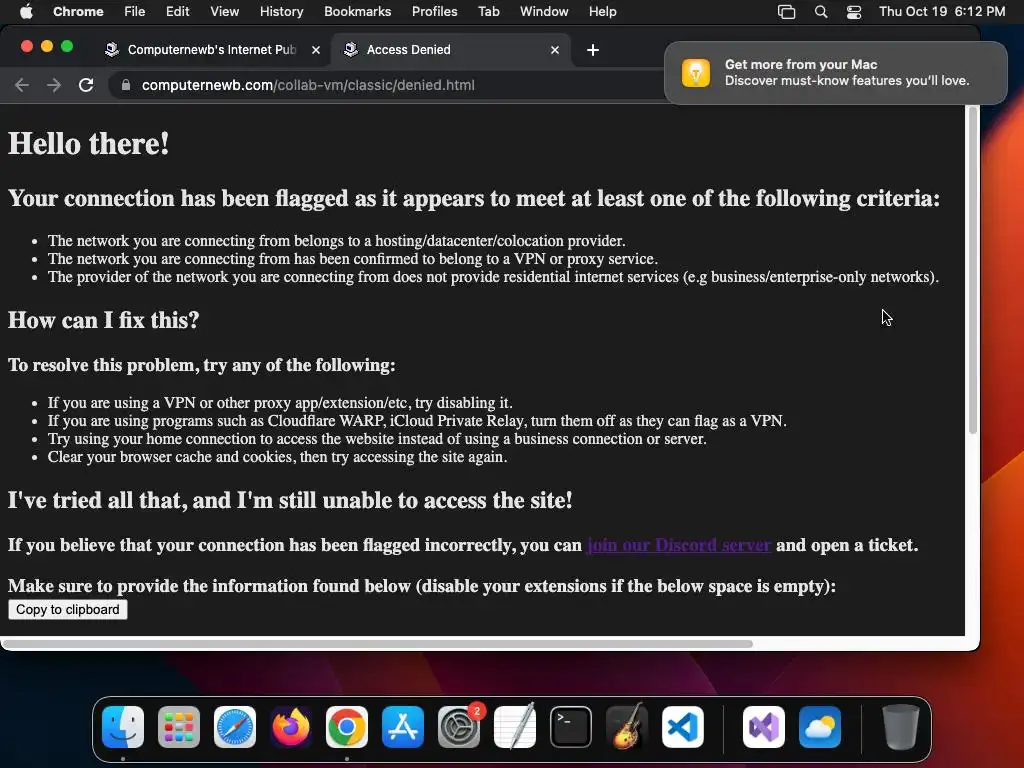Open the Profiles menu

coord(434,11)
